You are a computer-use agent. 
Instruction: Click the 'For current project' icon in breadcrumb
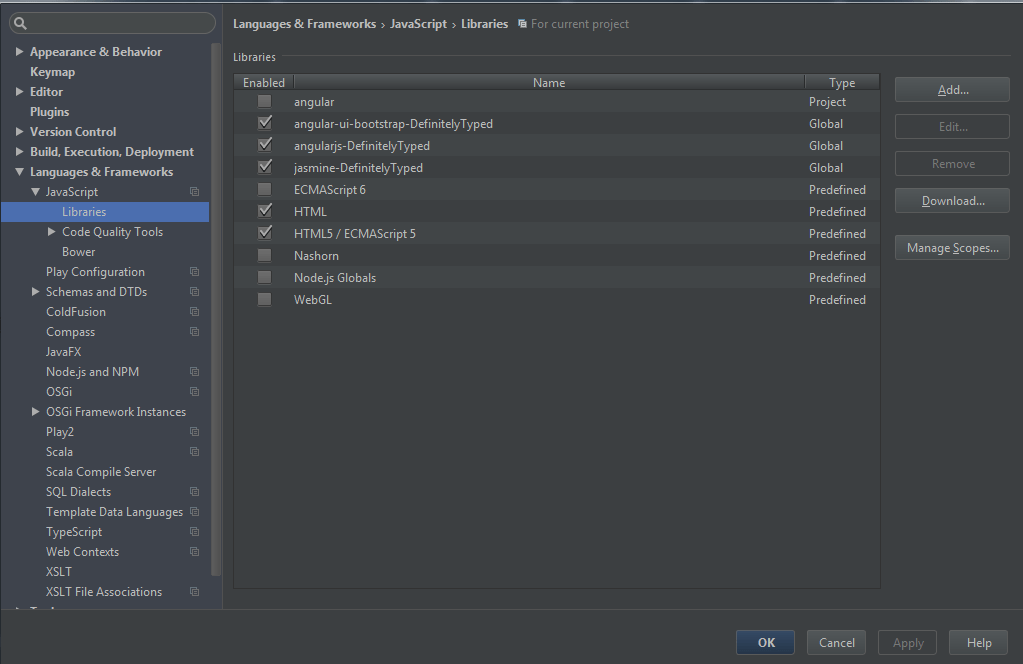click(522, 24)
